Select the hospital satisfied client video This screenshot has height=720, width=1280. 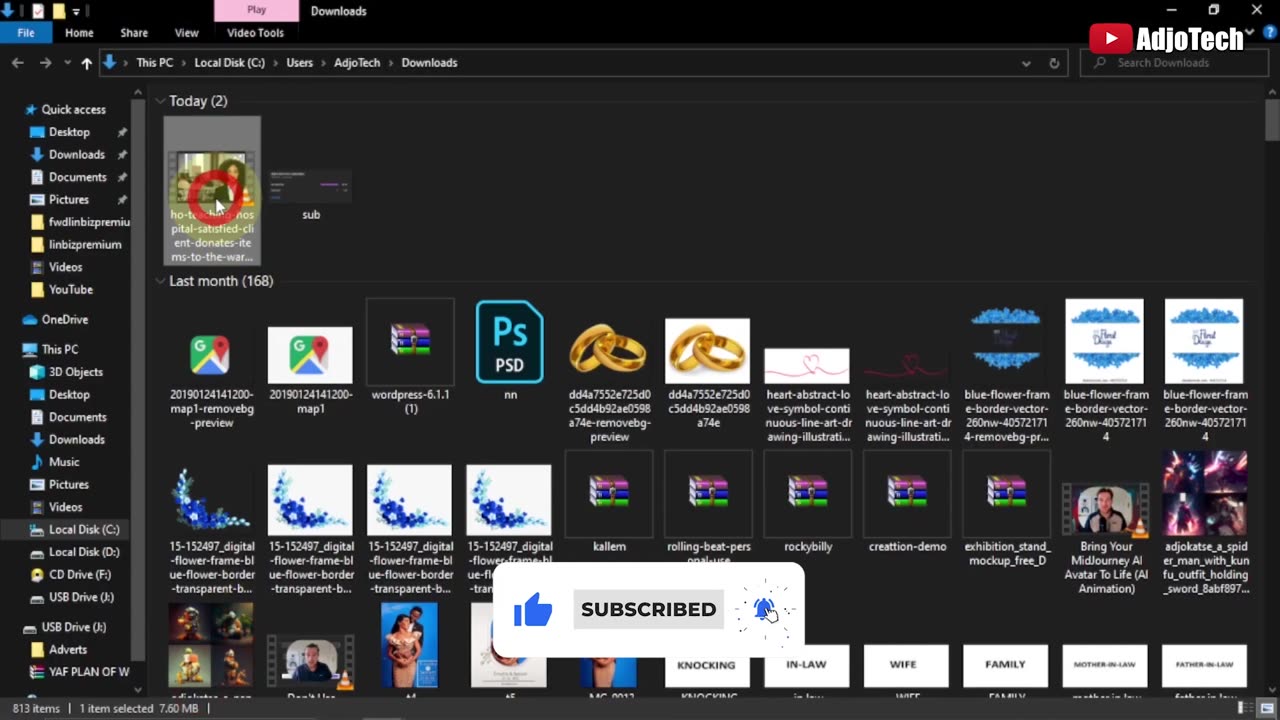pos(212,191)
